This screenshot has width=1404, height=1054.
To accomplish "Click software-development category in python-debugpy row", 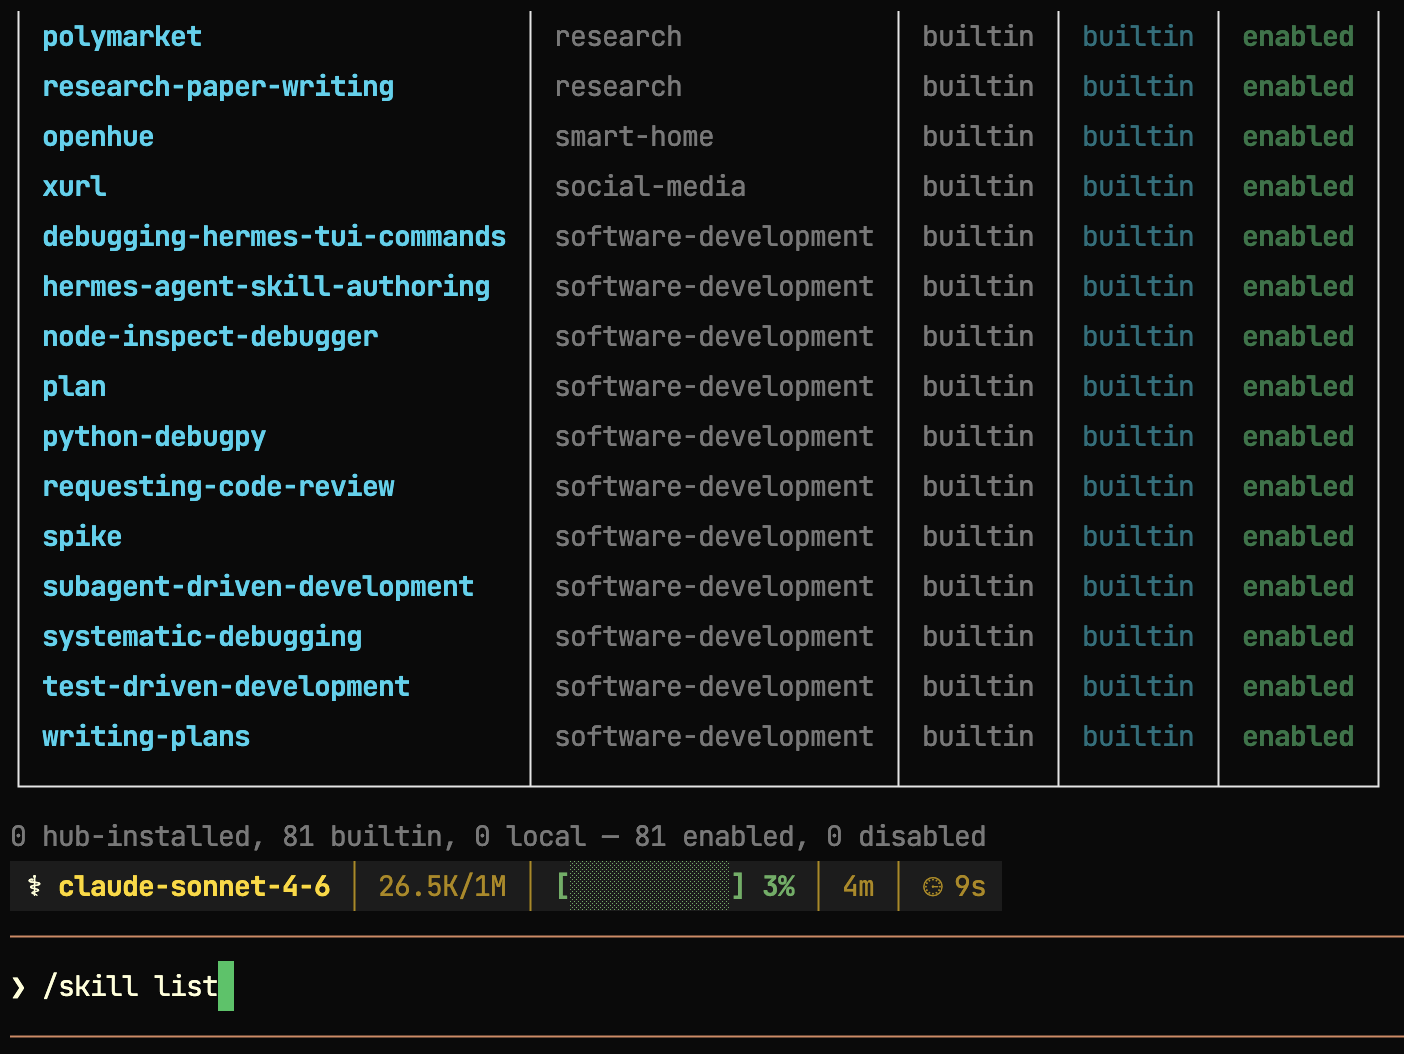I will point(714,437).
